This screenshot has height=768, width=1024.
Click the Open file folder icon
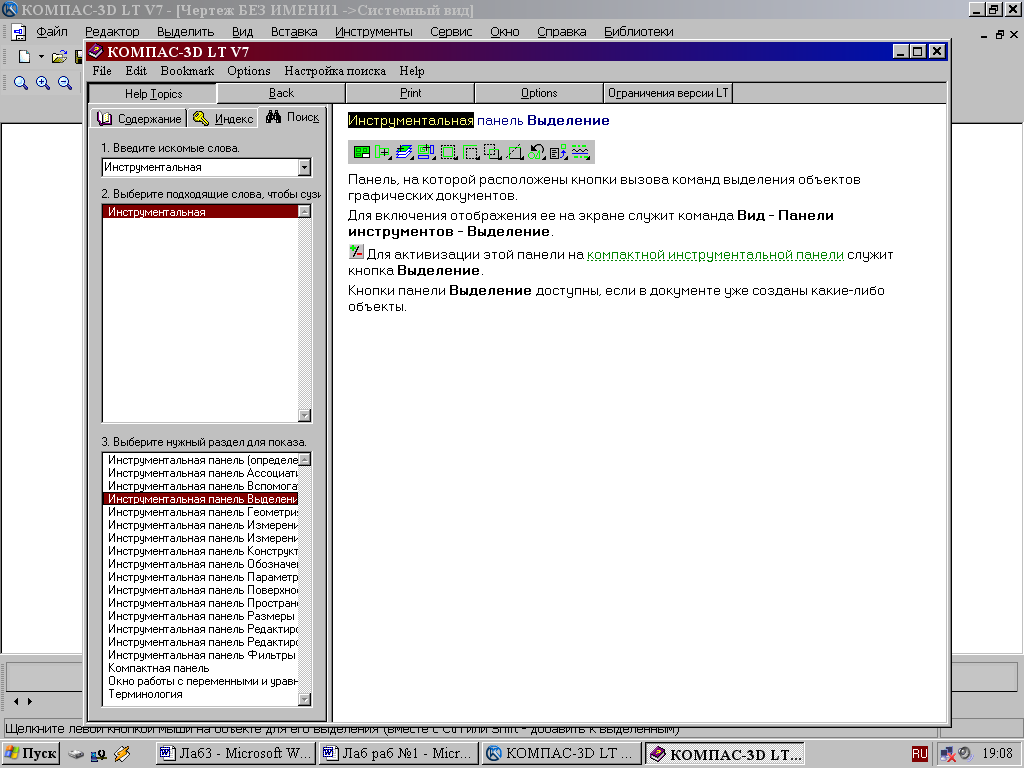59,57
